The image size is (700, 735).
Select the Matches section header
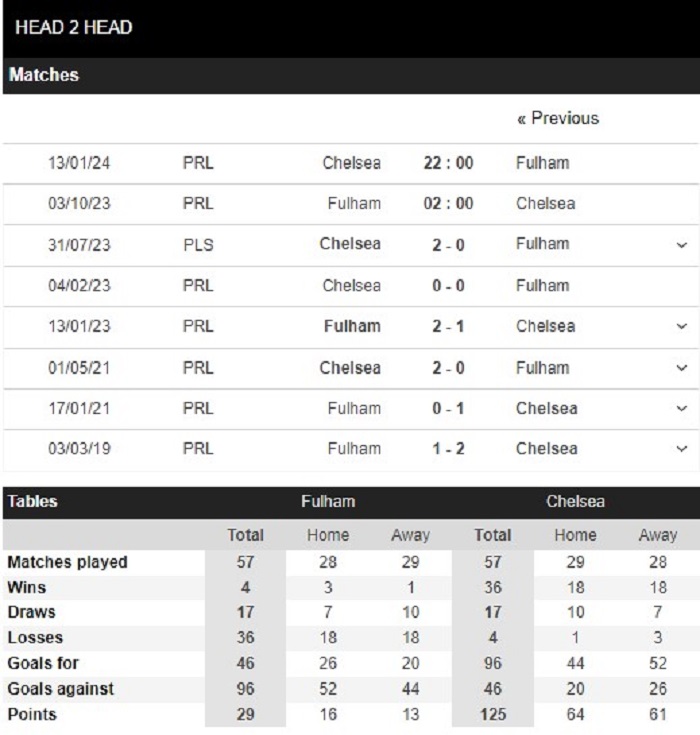pyautogui.click(x=44, y=75)
